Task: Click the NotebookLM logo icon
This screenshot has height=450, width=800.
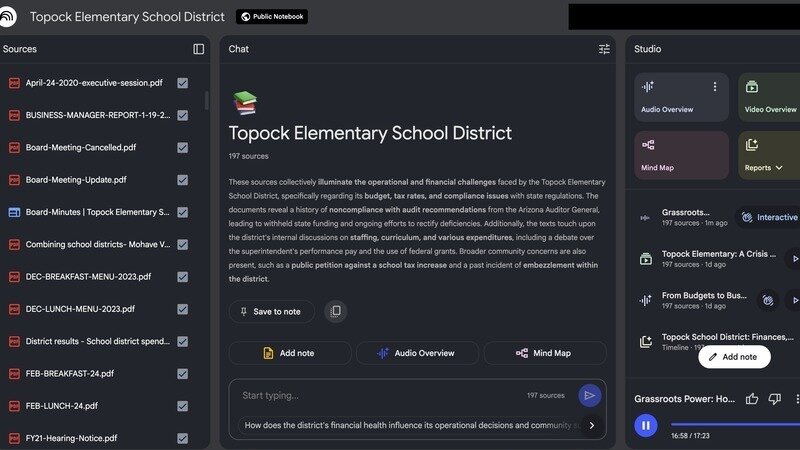Action: (11, 17)
